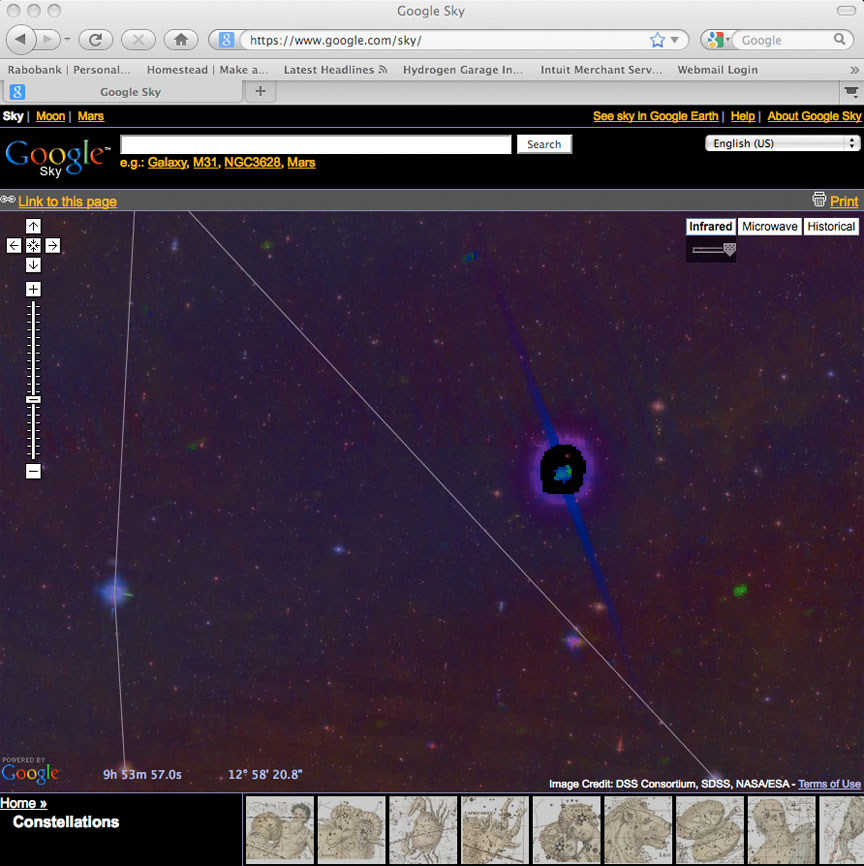The width and height of the screenshot is (864, 866).
Task: Go to the browser Home page
Action: point(181,40)
